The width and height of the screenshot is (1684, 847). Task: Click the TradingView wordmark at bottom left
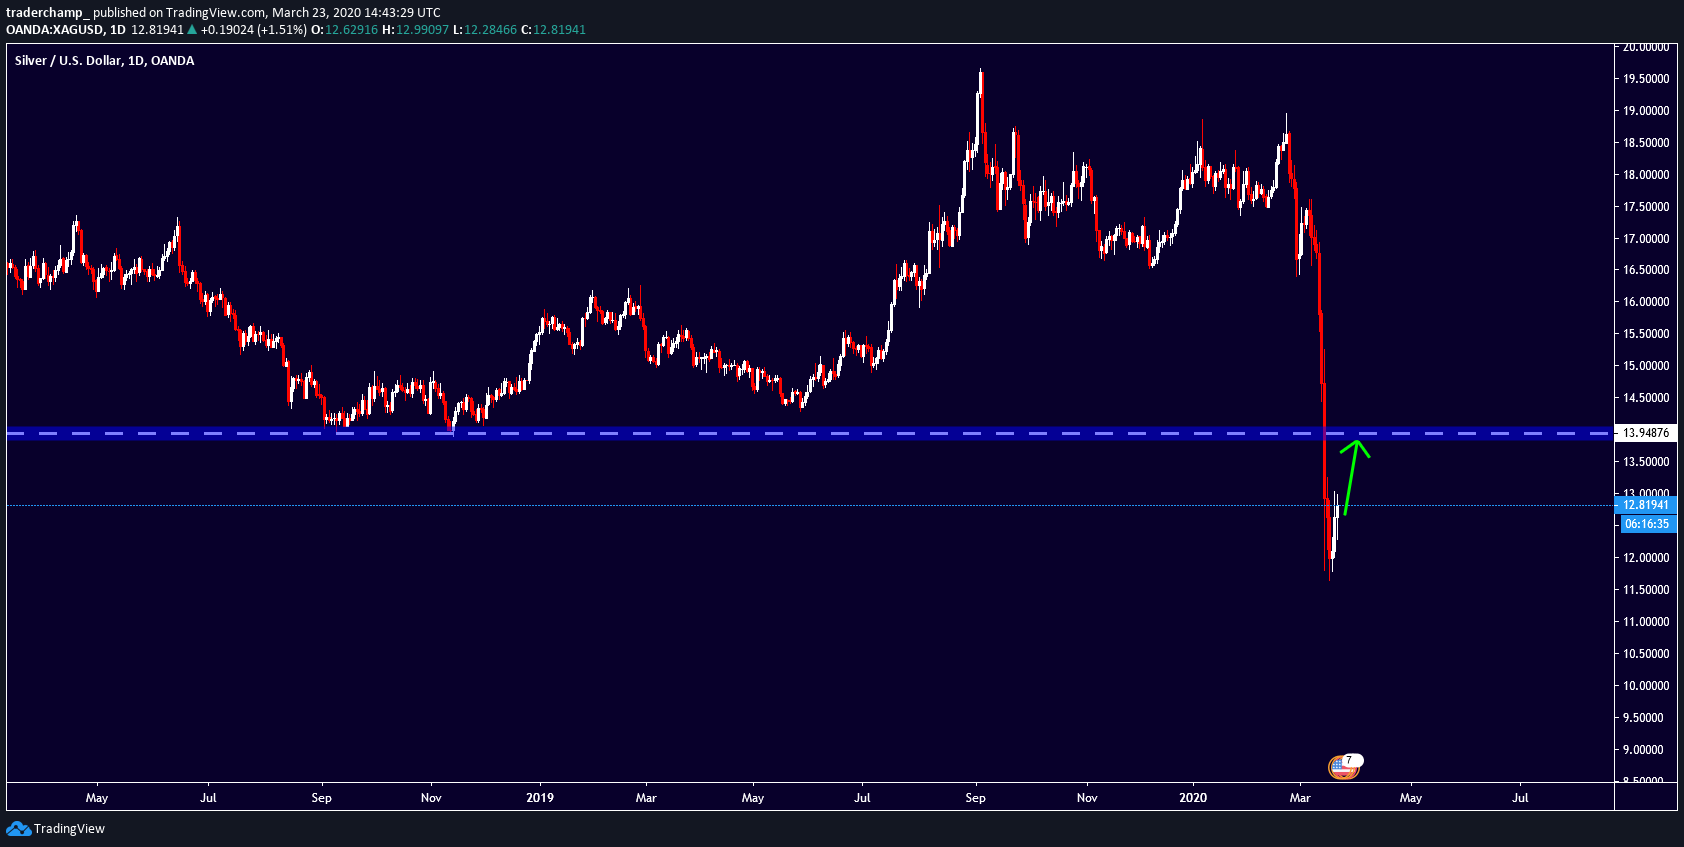click(69, 828)
